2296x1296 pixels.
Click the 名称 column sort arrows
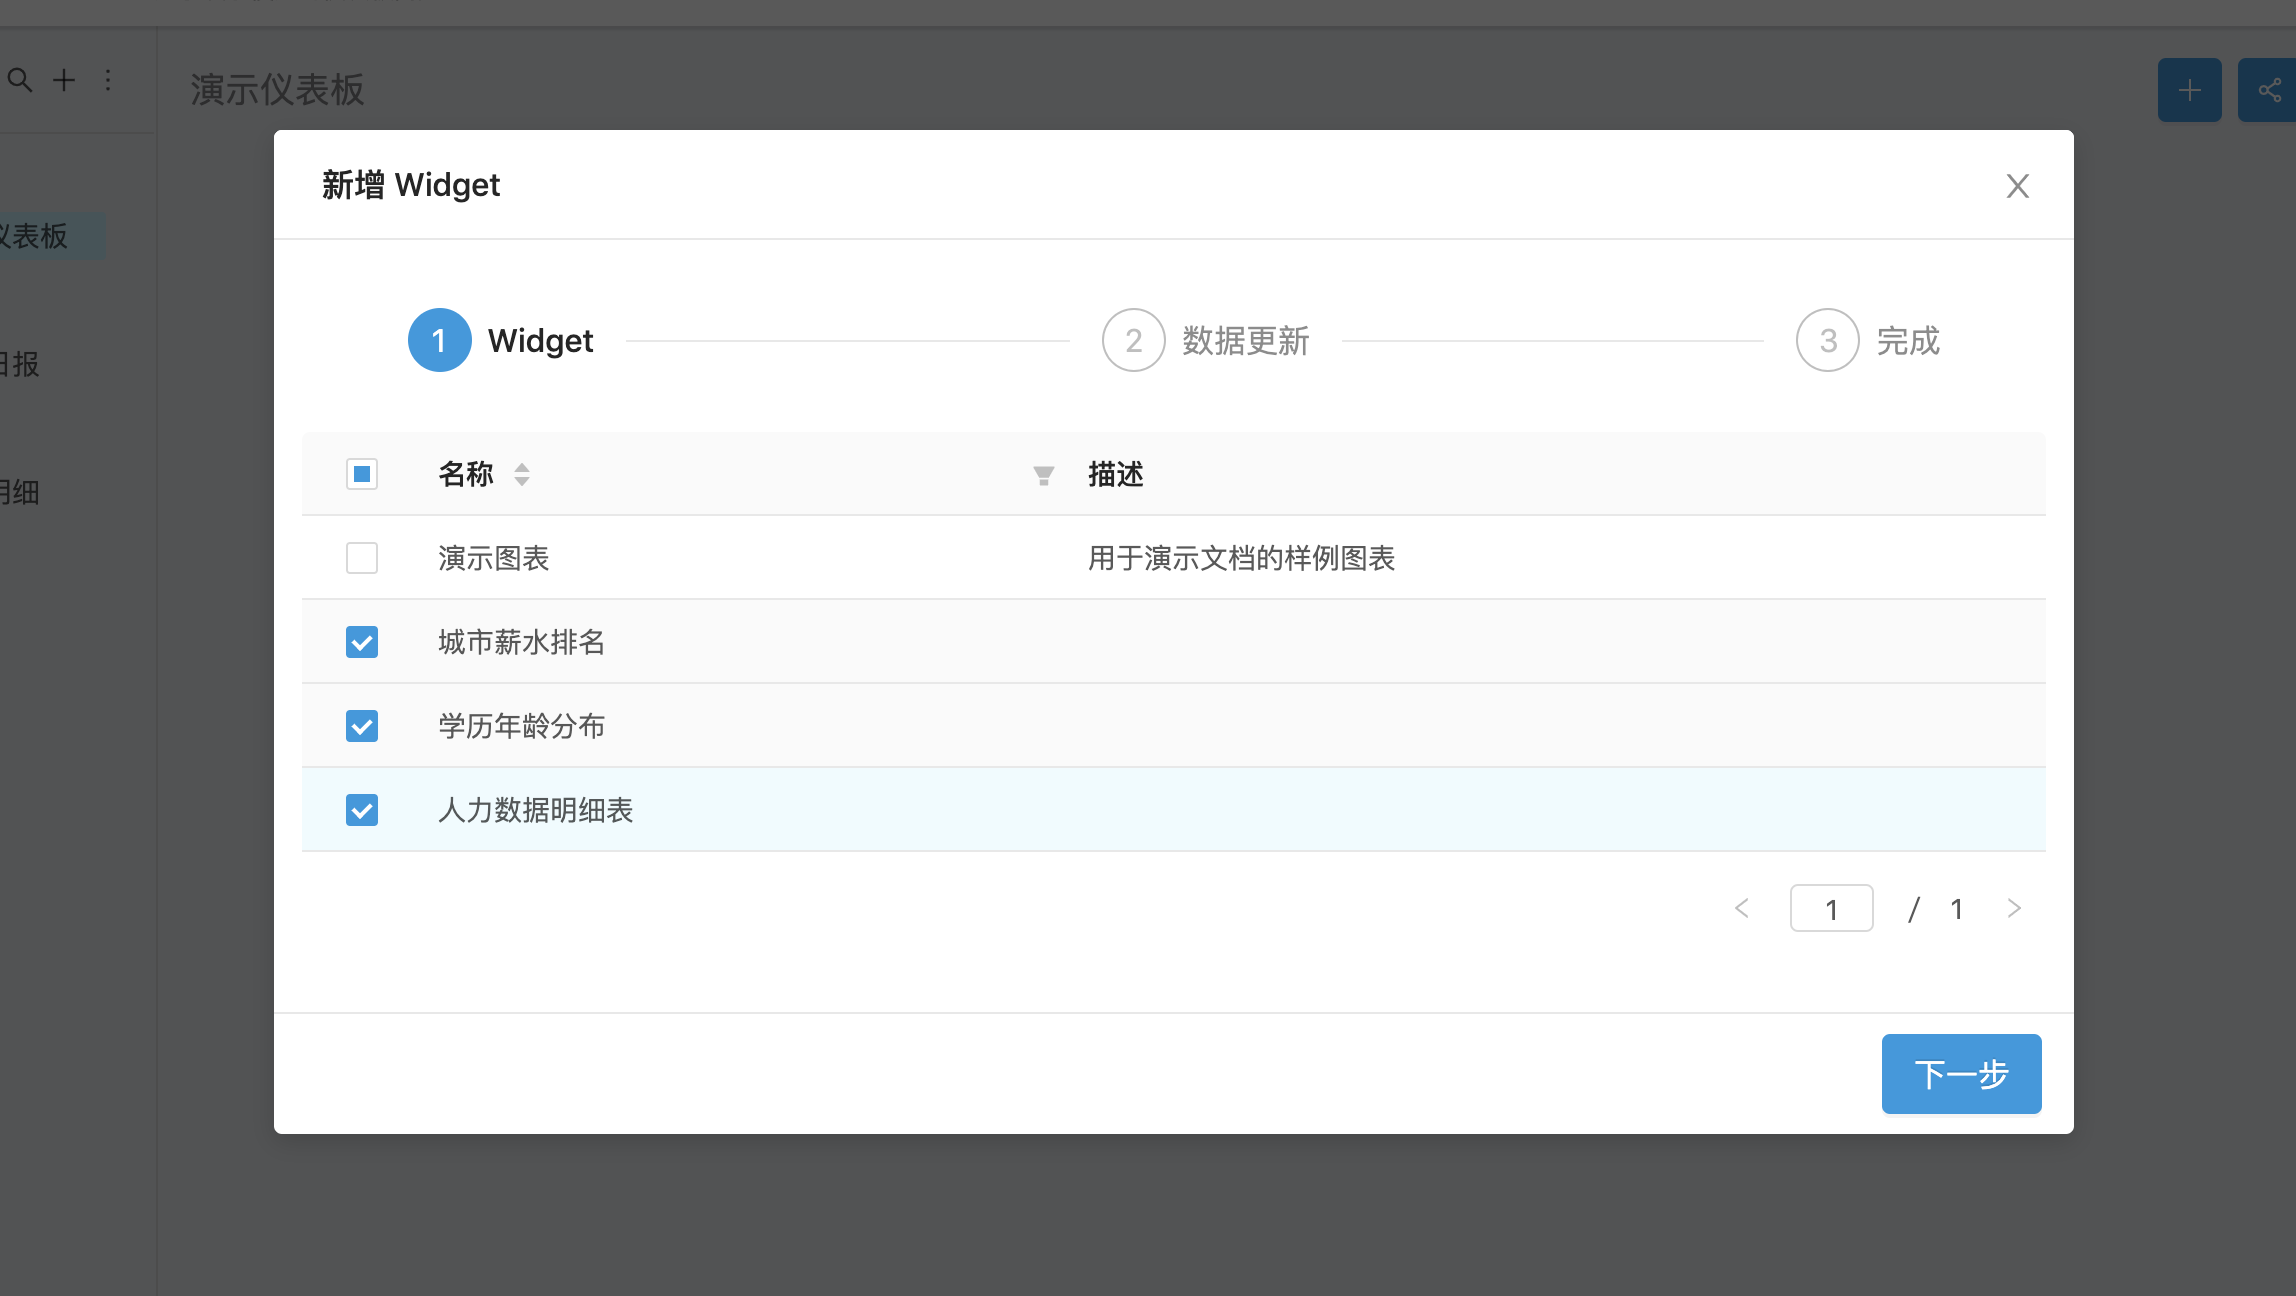click(522, 474)
